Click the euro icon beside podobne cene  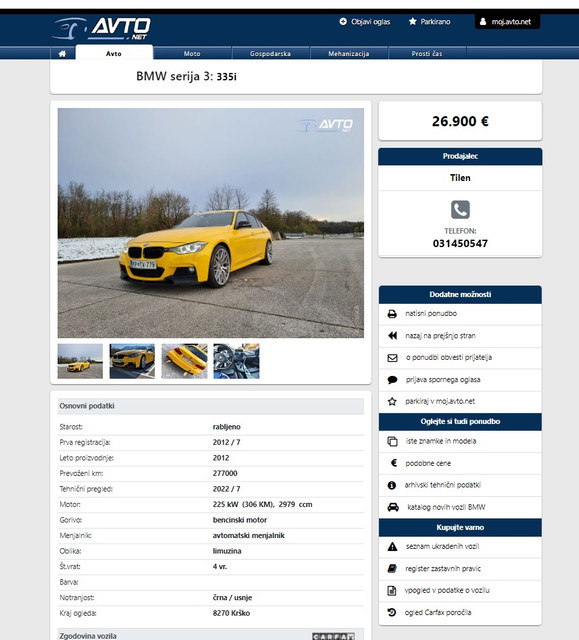(x=394, y=463)
